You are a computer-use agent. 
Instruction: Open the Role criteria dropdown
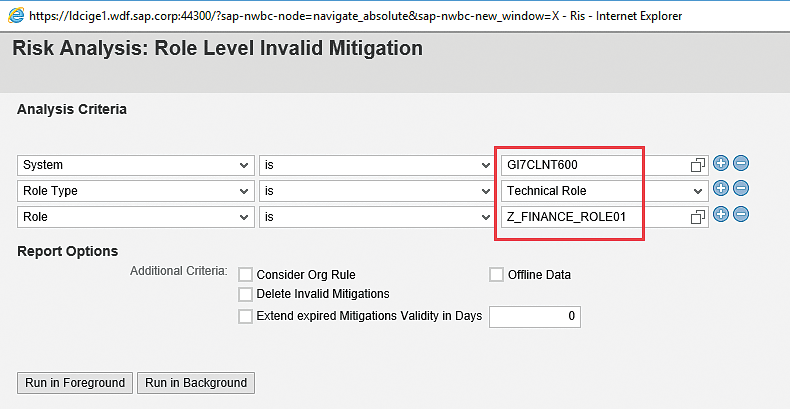click(x=136, y=217)
